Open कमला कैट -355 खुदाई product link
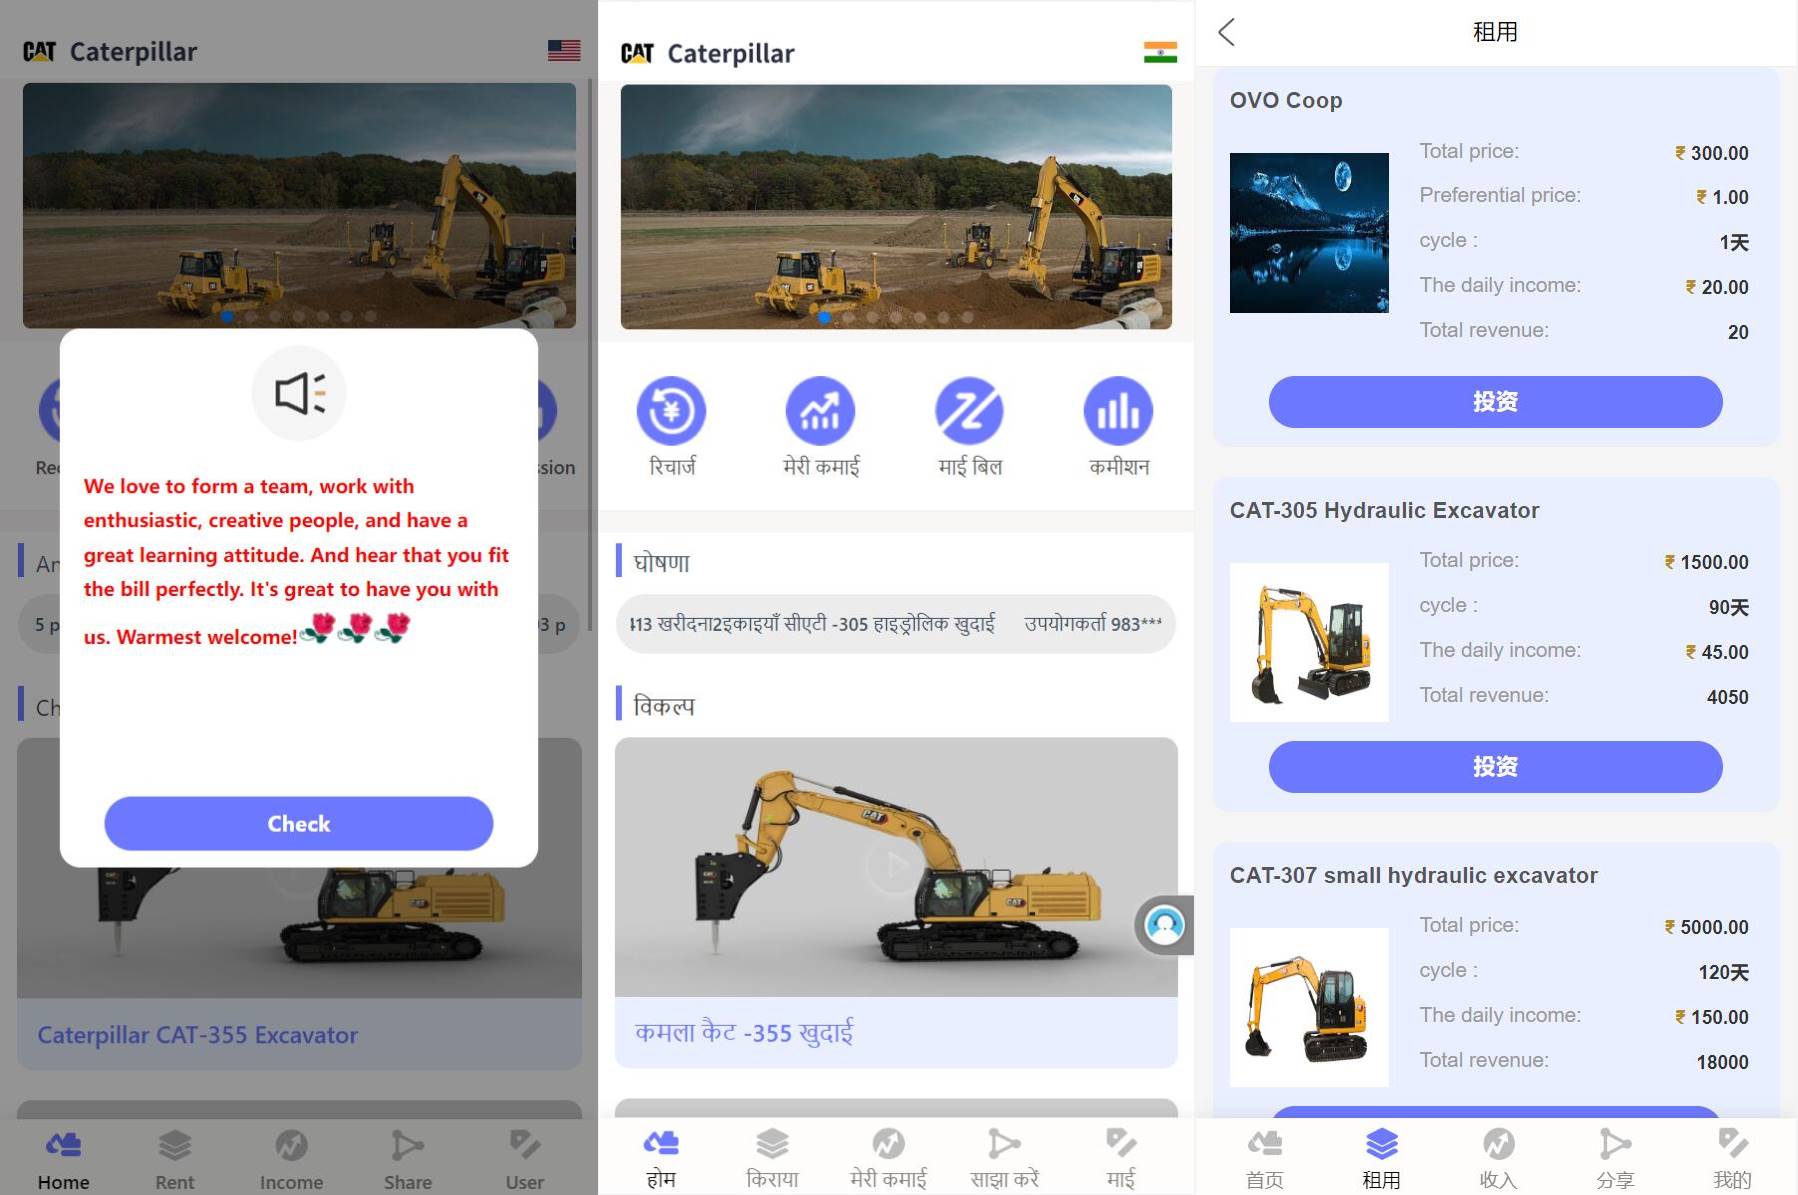The image size is (1798, 1195). [744, 1032]
